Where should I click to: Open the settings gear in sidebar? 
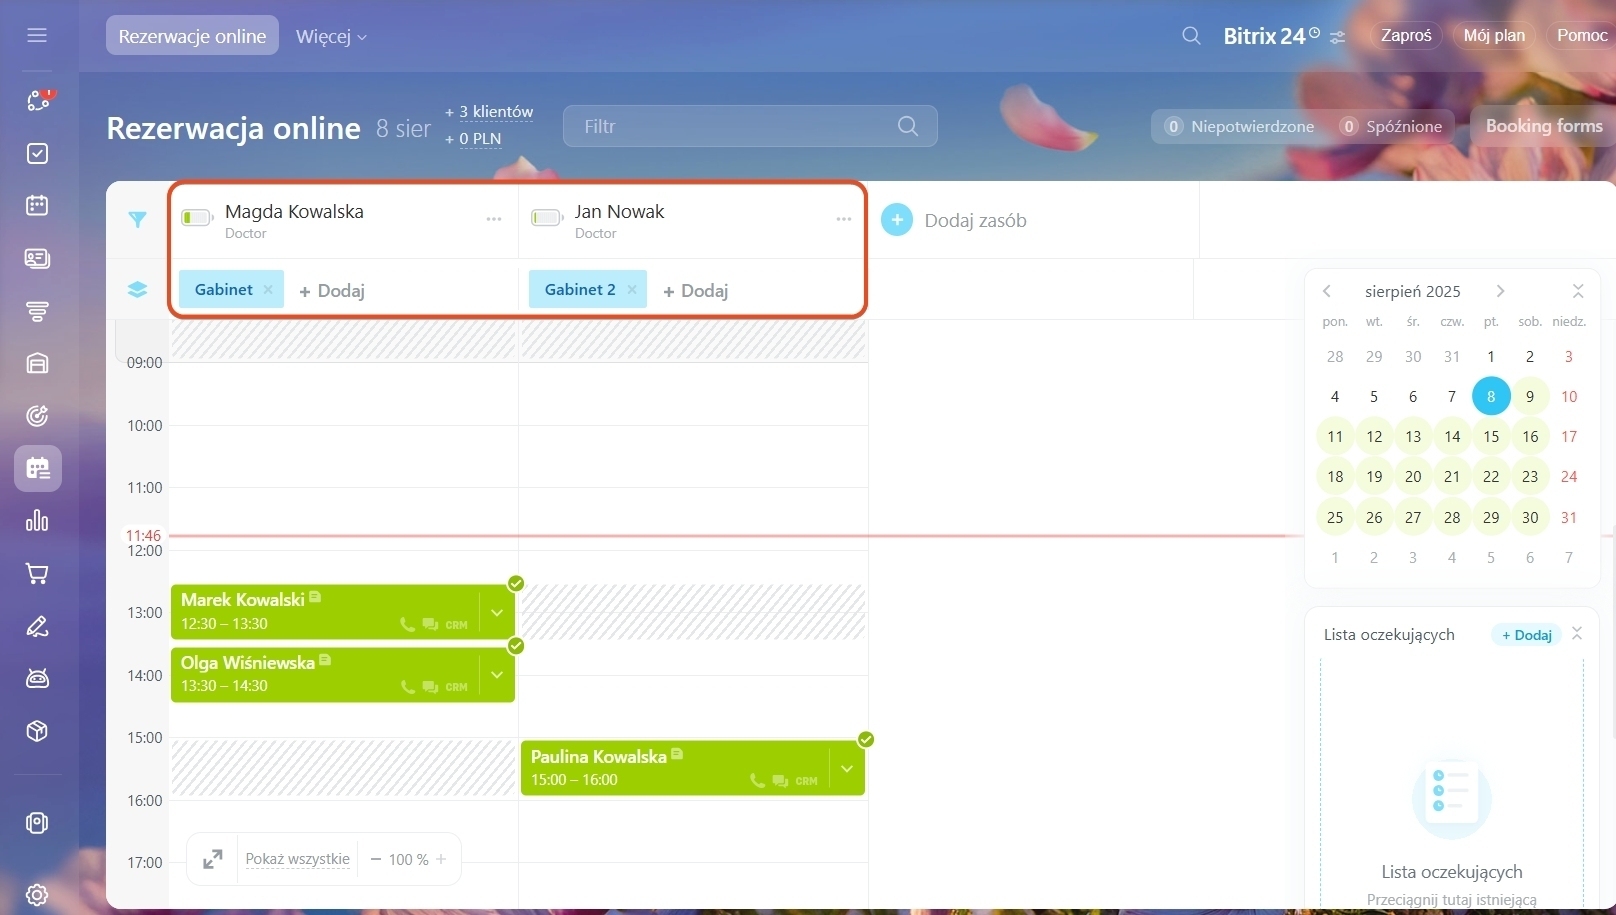tap(37, 894)
